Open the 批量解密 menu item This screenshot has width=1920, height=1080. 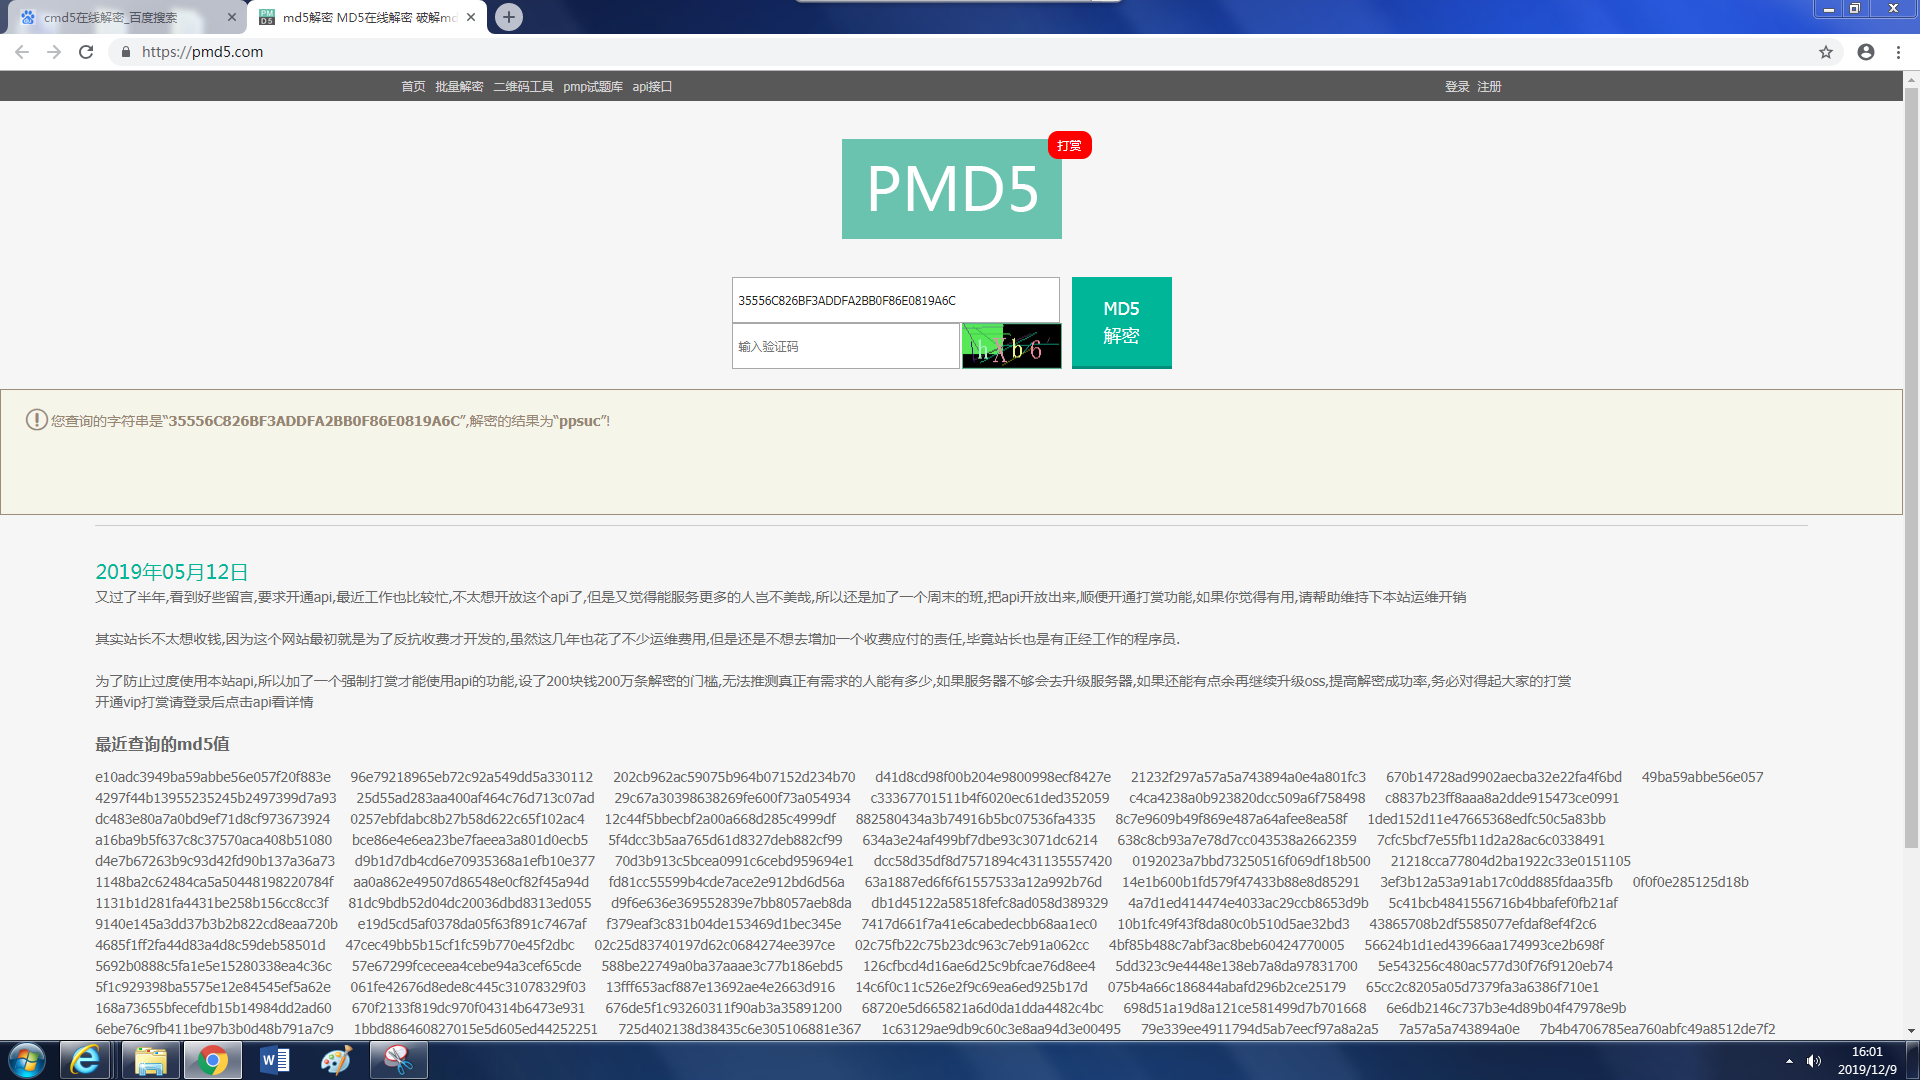click(x=459, y=87)
